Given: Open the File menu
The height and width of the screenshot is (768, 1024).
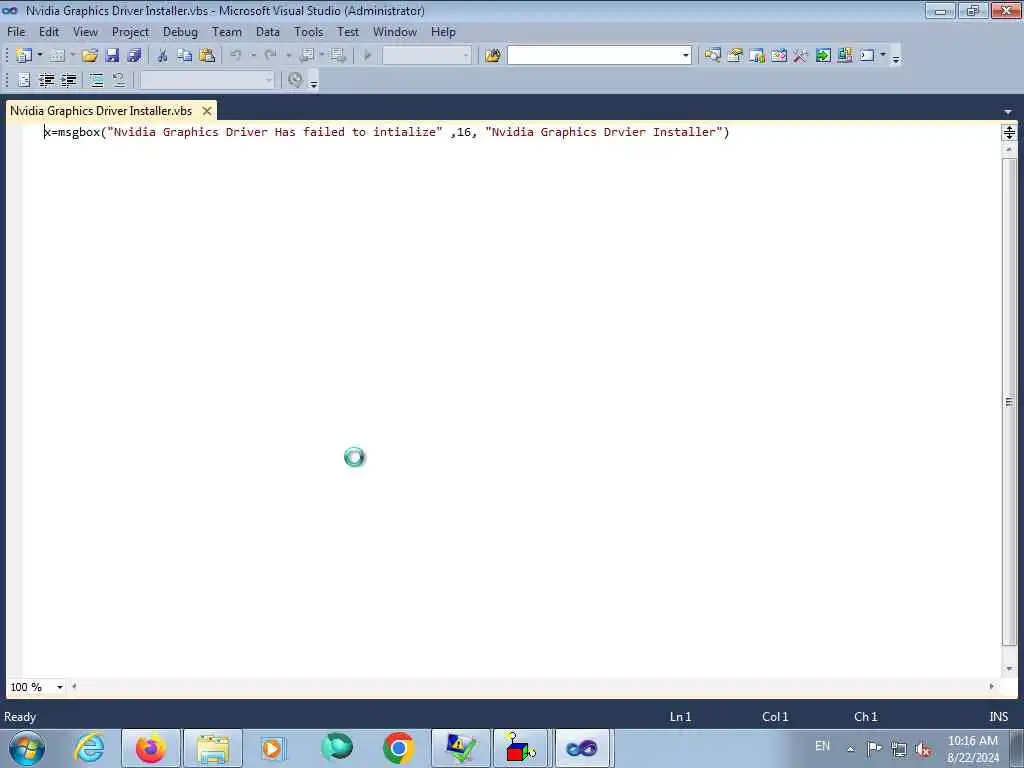Looking at the screenshot, I should [x=16, y=32].
